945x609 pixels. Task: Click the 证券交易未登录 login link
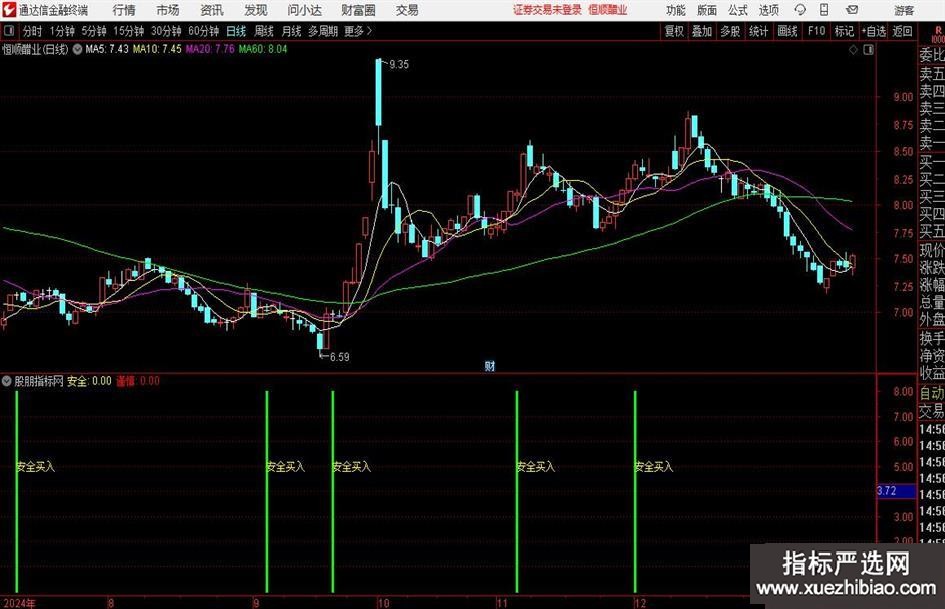546,10
